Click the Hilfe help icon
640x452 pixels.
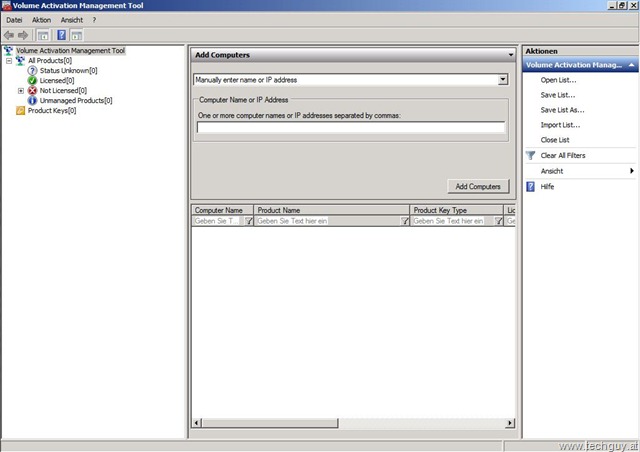530,187
